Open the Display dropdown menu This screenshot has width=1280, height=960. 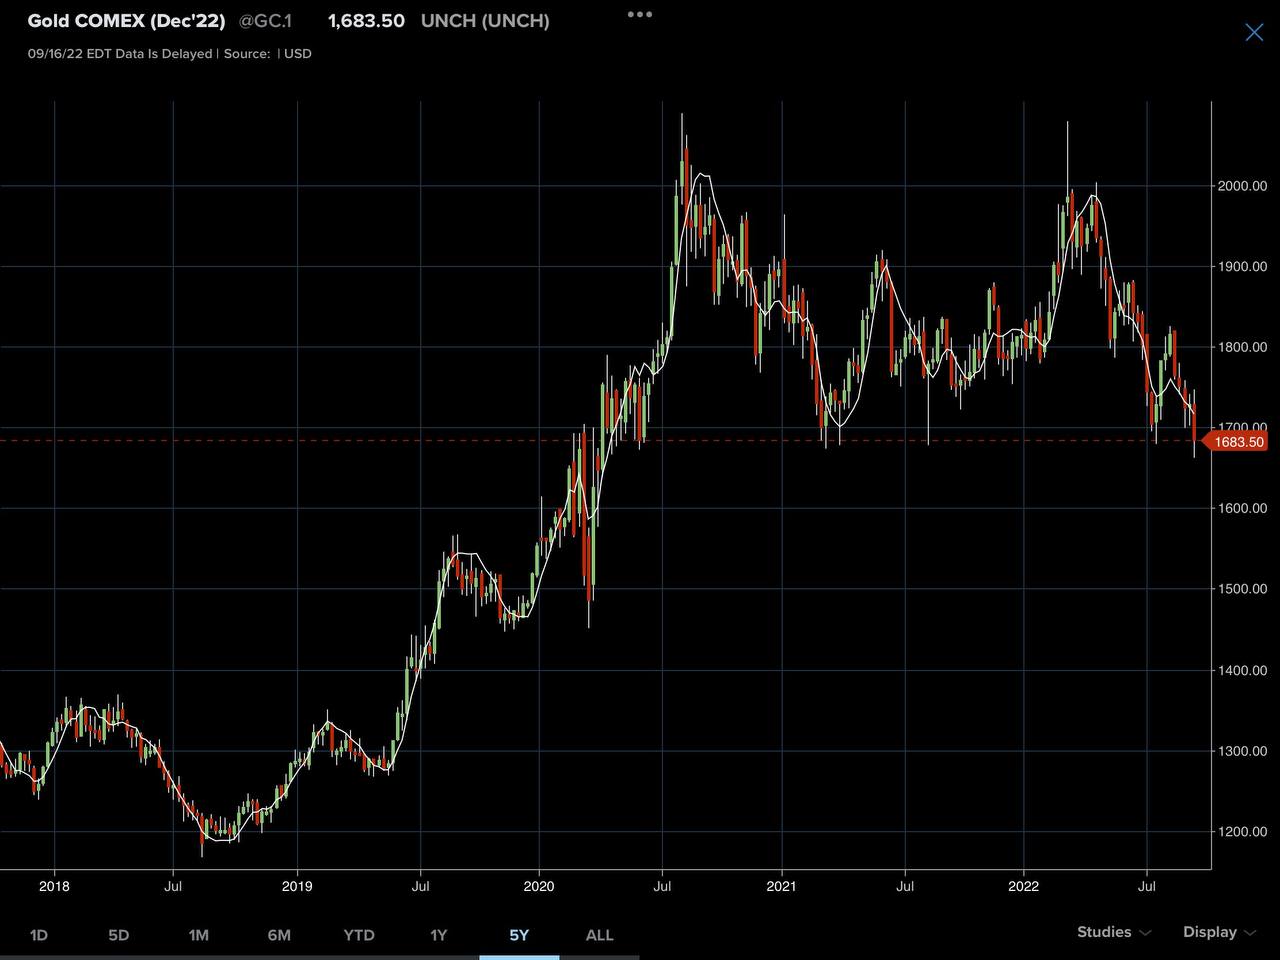point(1218,932)
